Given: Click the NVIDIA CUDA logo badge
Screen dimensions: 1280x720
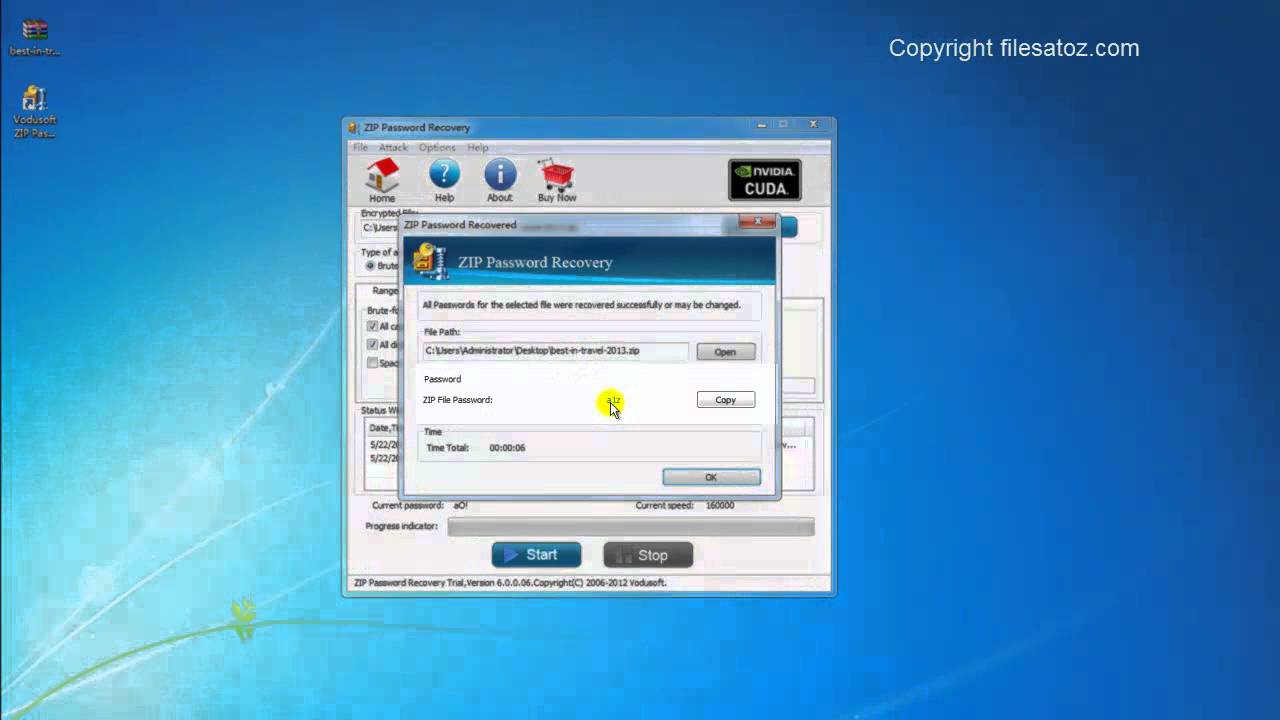Looking at the screenshot, I should [x=765, y=180].
